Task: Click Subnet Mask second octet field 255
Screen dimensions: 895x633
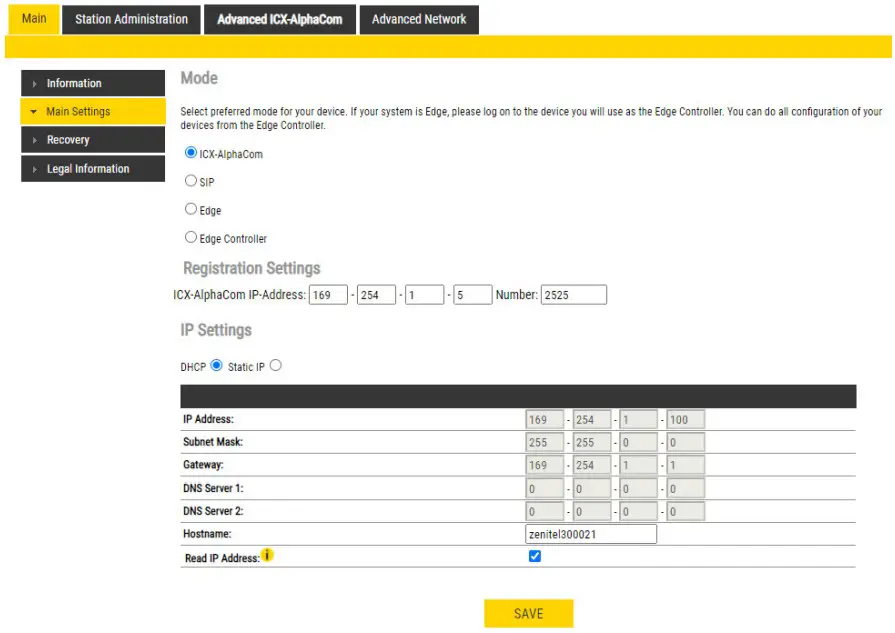Action: [591, 442]
